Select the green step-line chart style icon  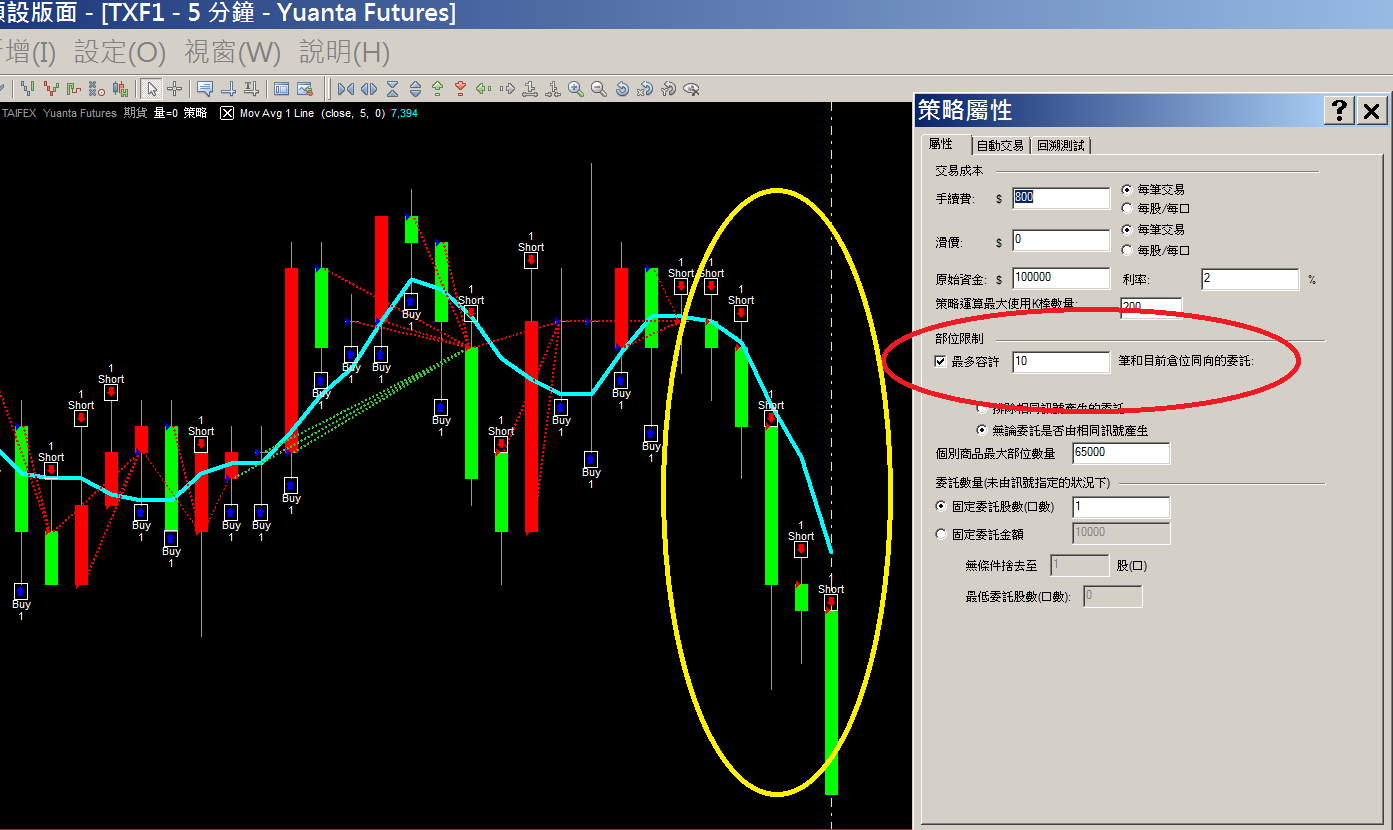tap(74, 88)
